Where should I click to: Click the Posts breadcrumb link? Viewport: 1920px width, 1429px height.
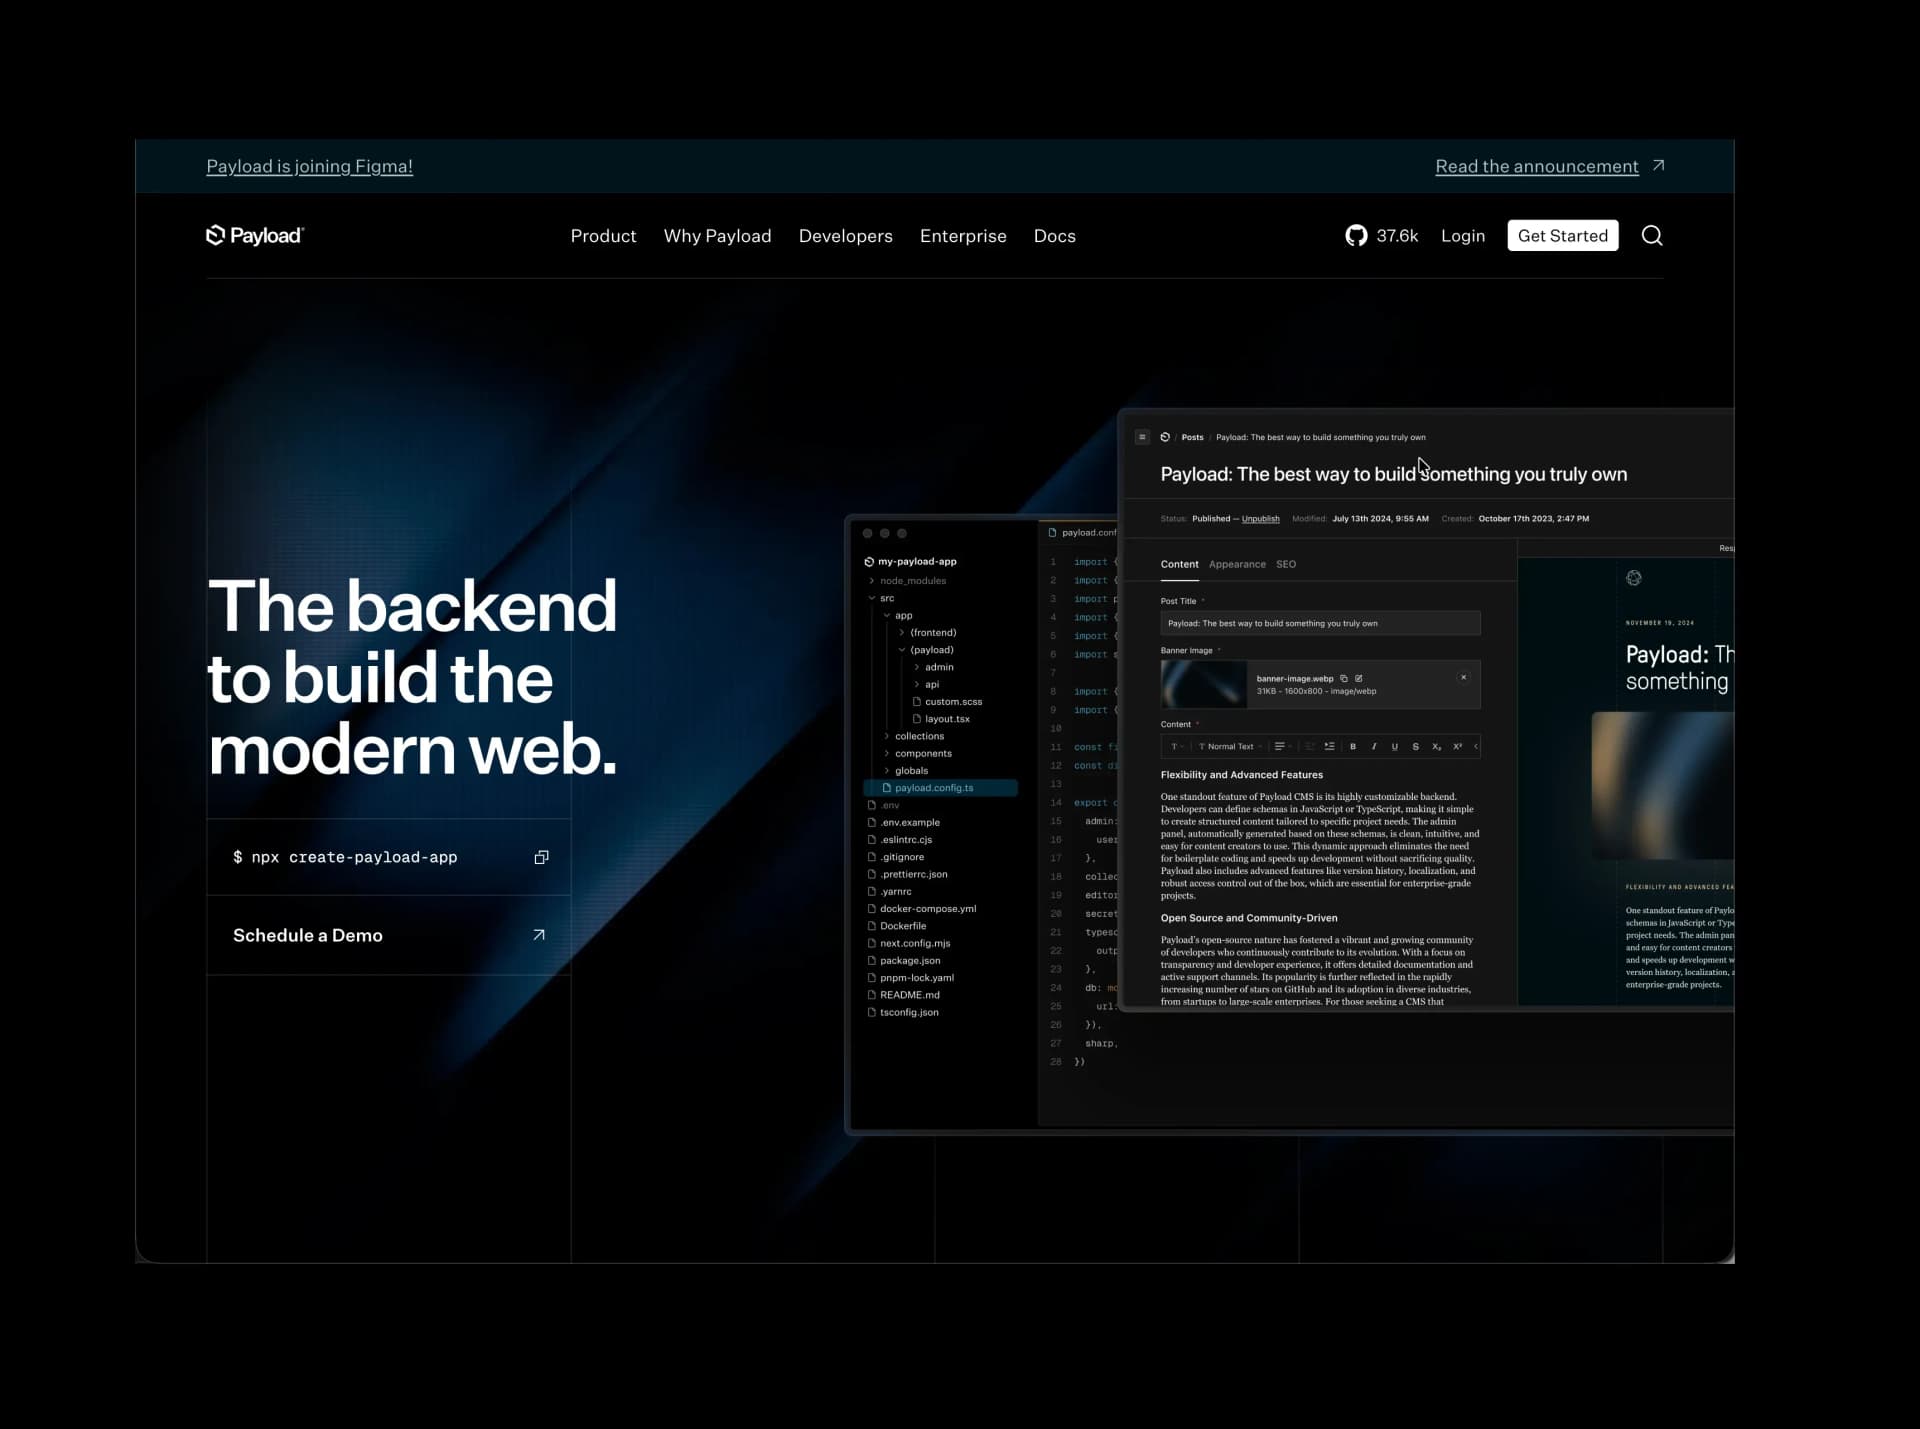coord(1192,437)
